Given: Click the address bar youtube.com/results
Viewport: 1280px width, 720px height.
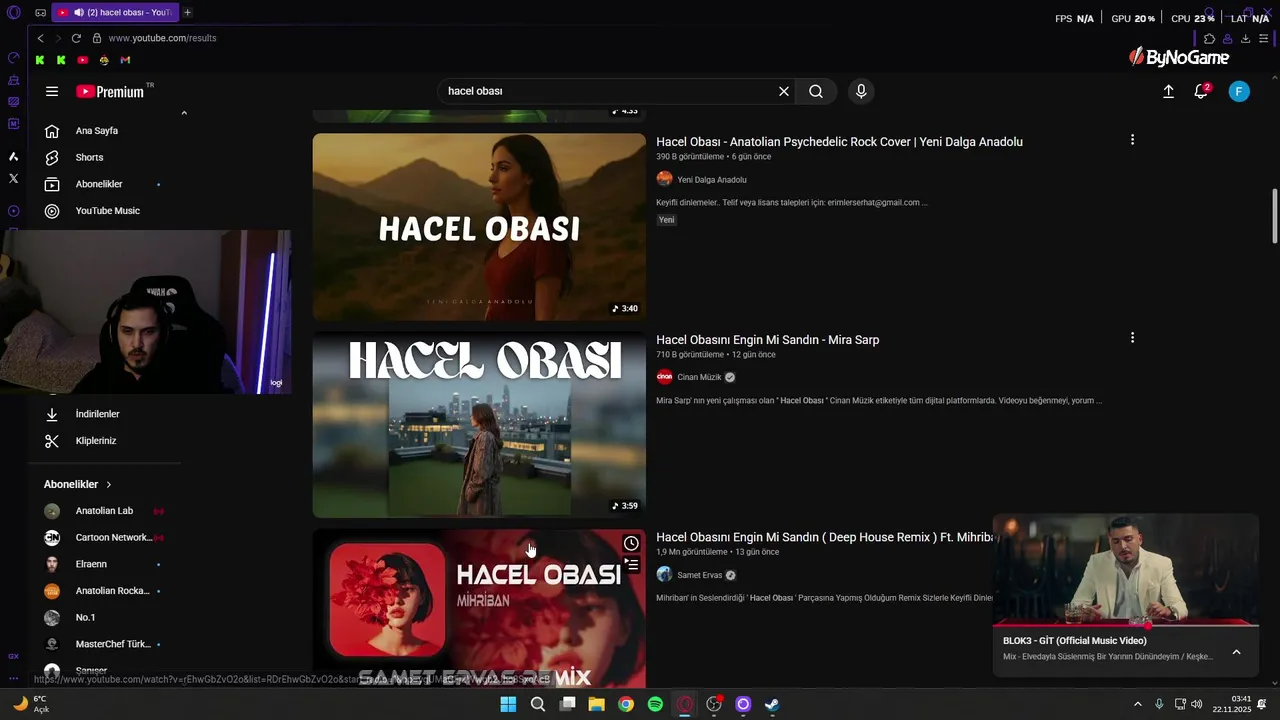Looking at the screenshot, I should [162, 38].
